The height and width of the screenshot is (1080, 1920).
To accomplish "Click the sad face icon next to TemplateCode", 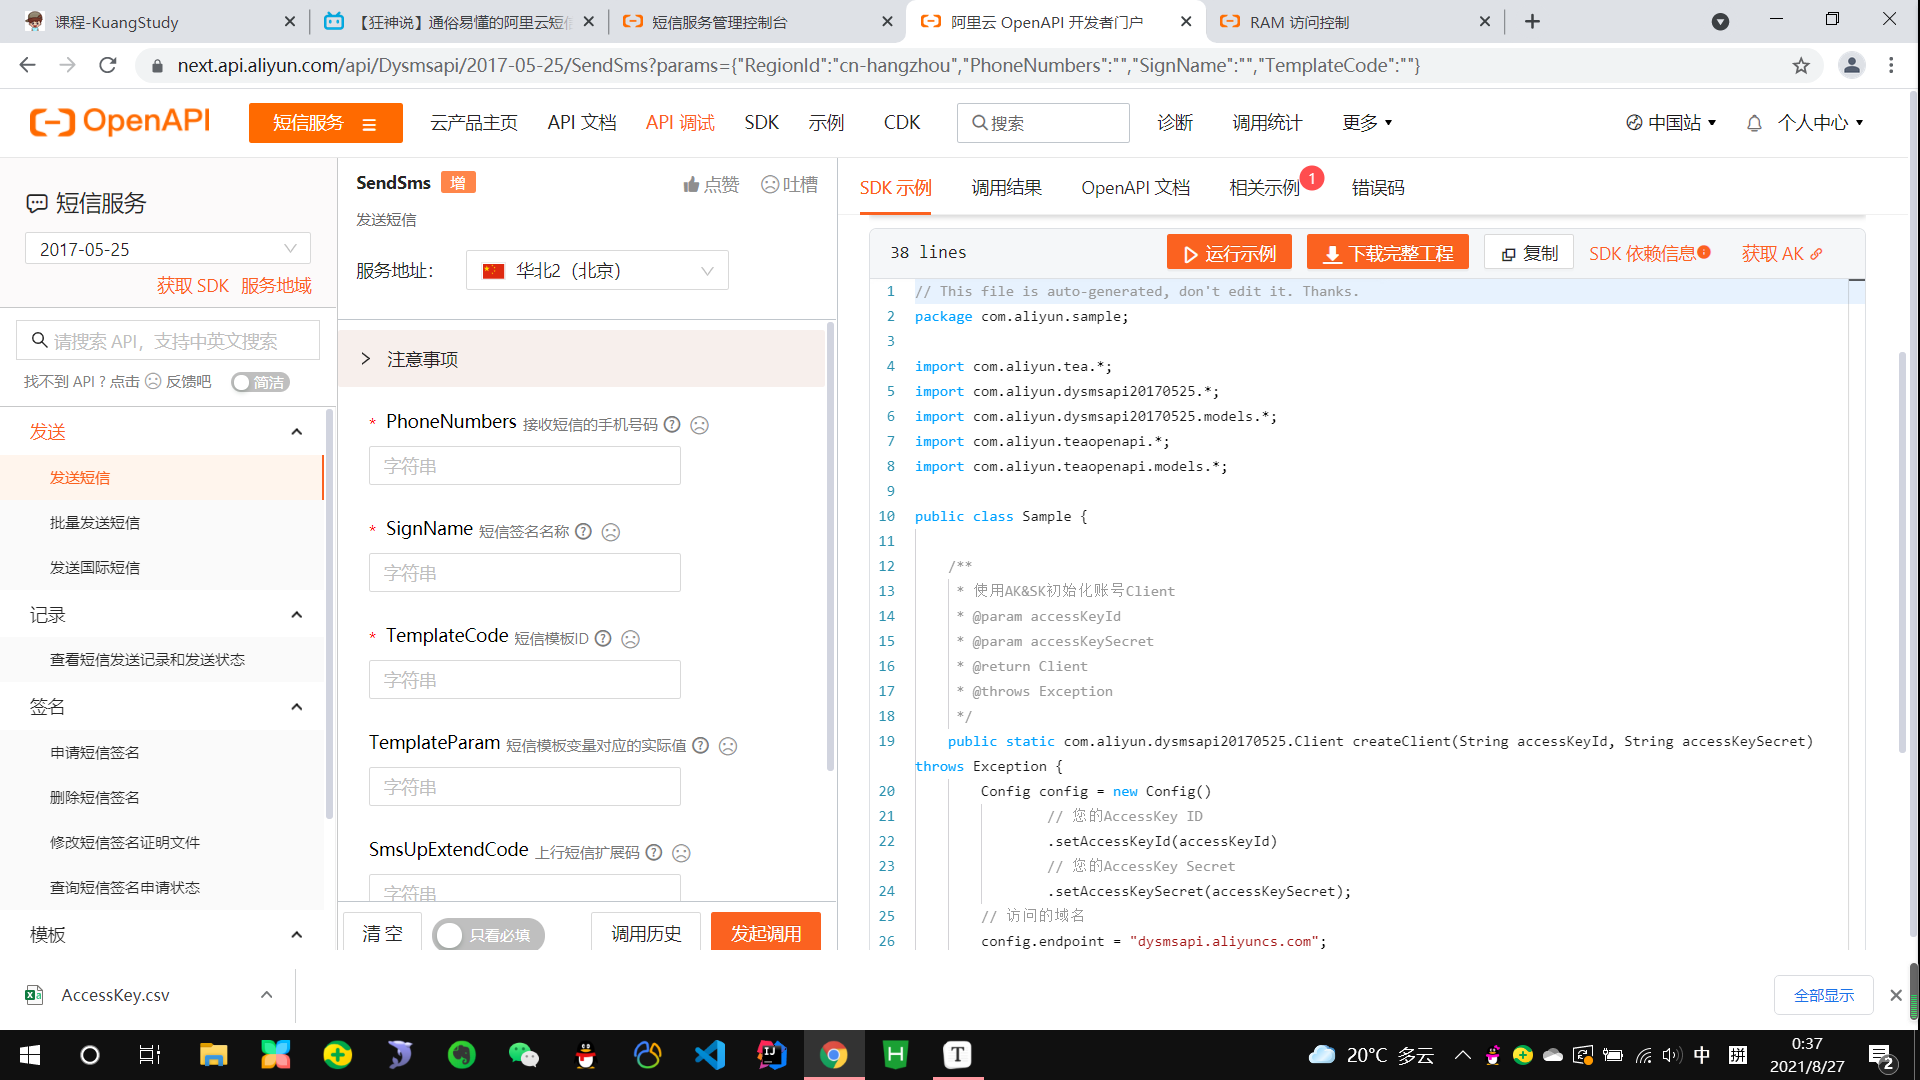I will 630,639.
